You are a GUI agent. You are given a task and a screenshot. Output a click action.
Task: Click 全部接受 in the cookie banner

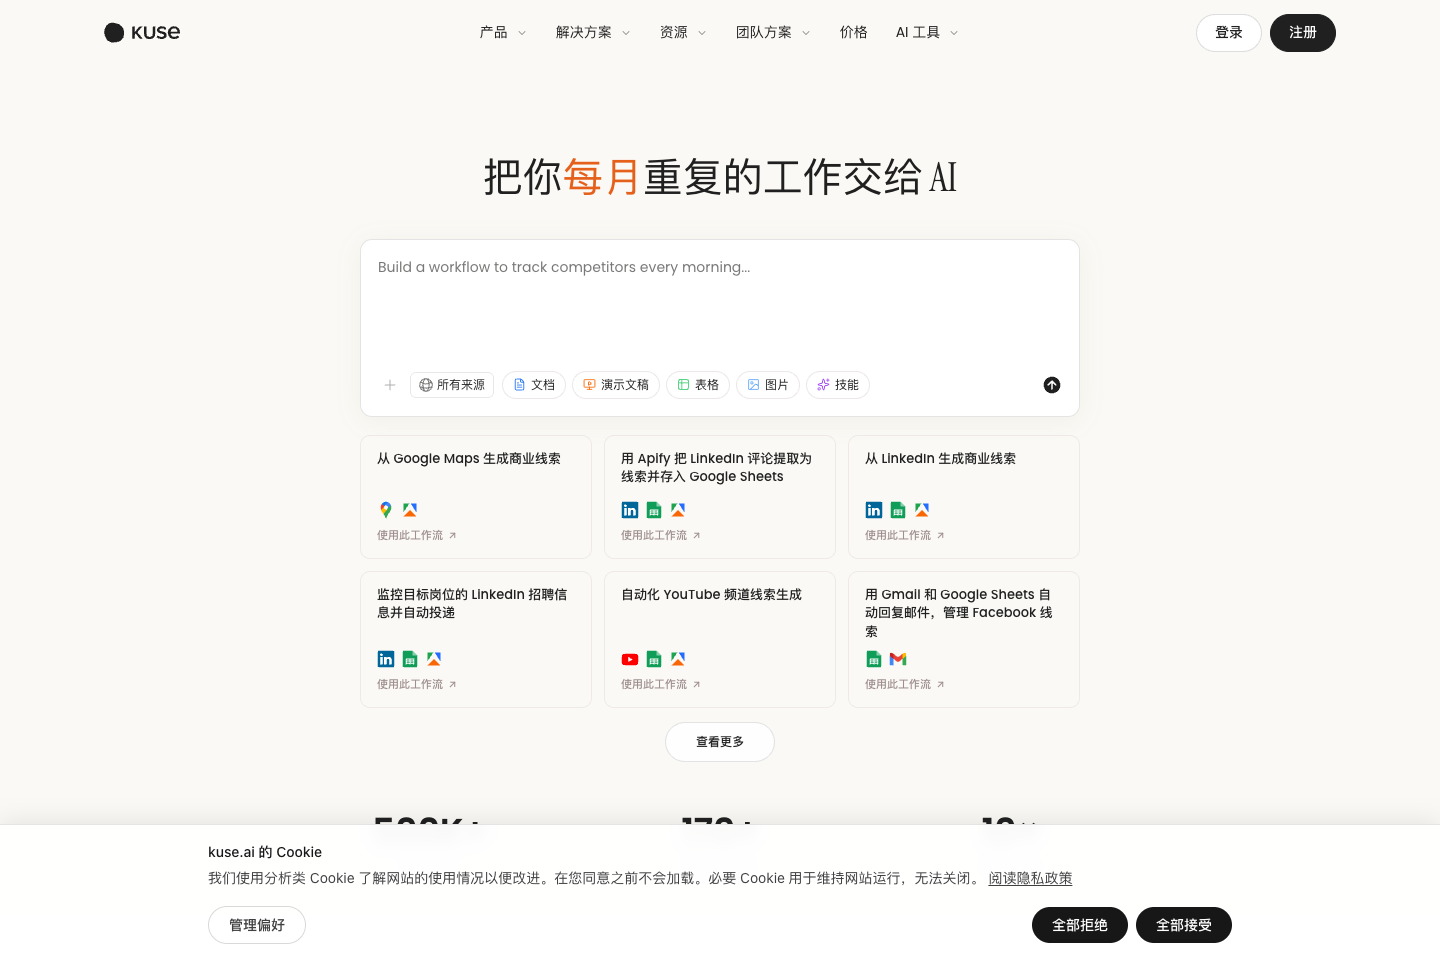1184,925
